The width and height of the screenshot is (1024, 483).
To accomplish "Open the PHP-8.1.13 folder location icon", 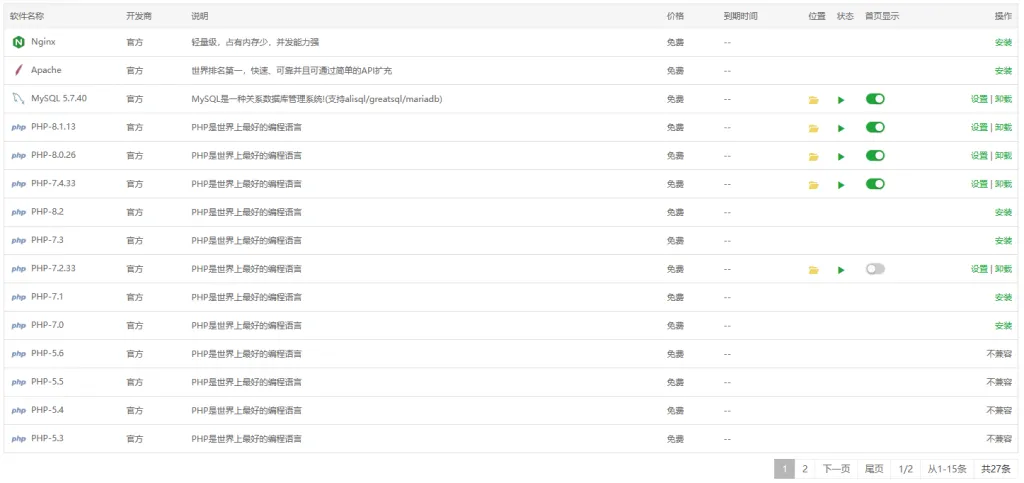I will [x=813, y=128].
